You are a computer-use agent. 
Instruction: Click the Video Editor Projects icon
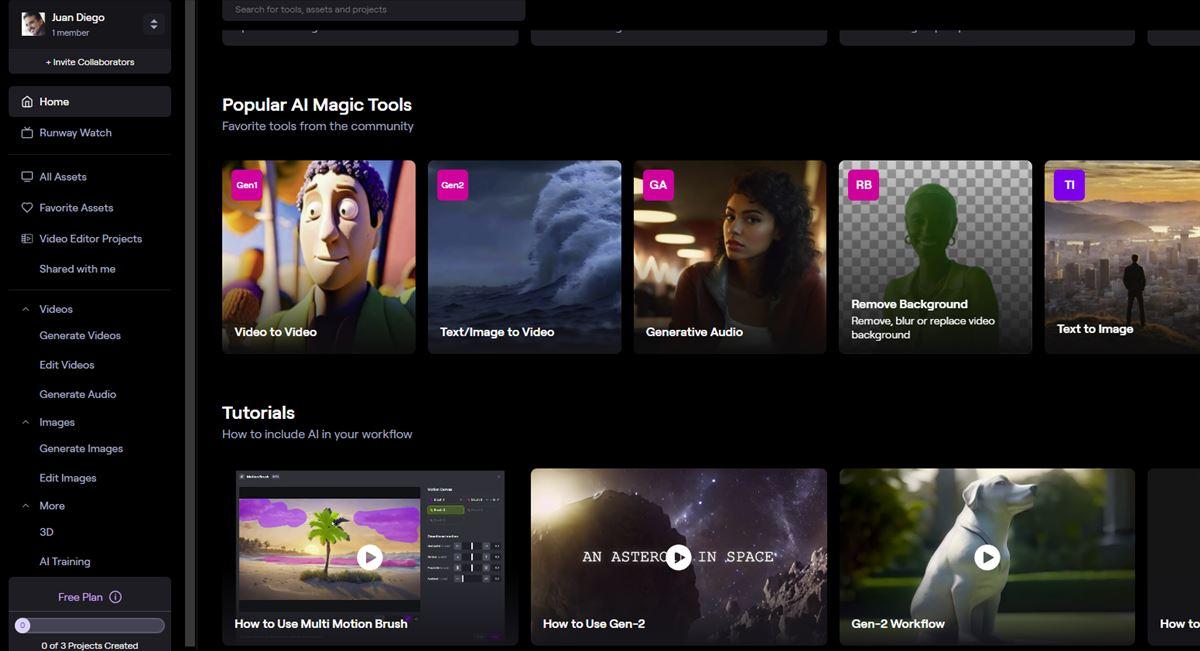pos(27,239)
